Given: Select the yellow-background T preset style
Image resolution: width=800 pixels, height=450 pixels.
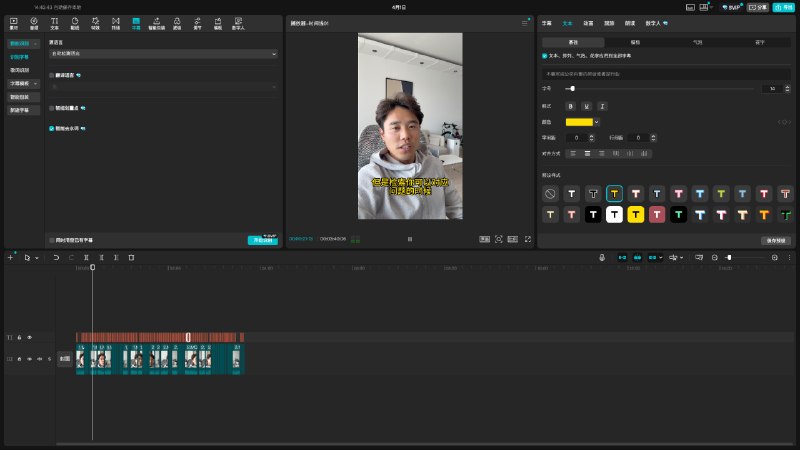Looking at the screenshot, I should tap(635, 214).
